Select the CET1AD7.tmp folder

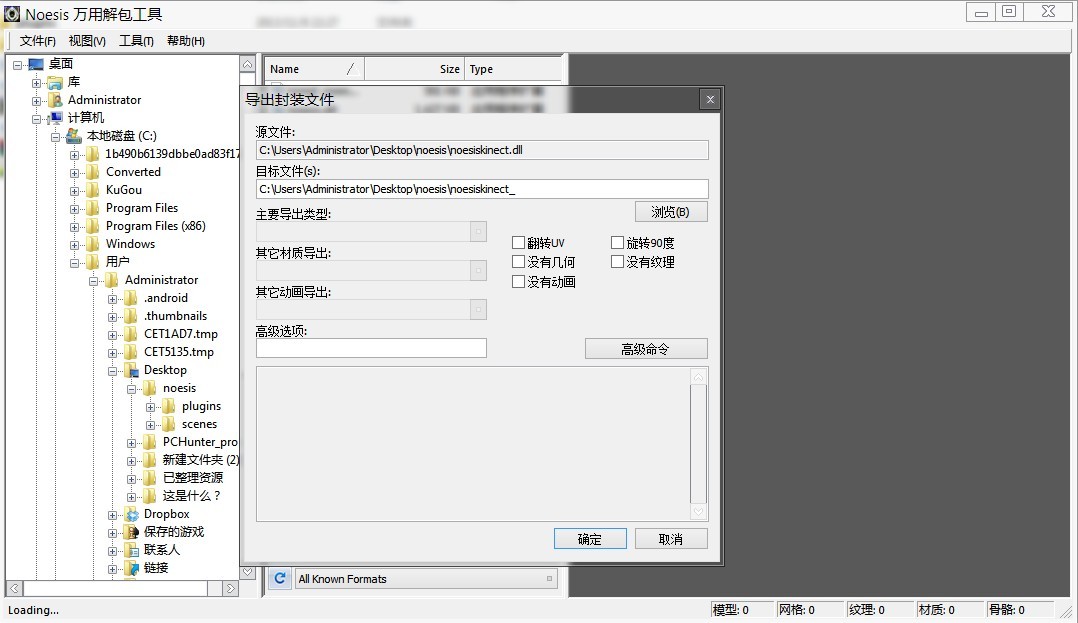pyautogui.click(x=181, y=334)
